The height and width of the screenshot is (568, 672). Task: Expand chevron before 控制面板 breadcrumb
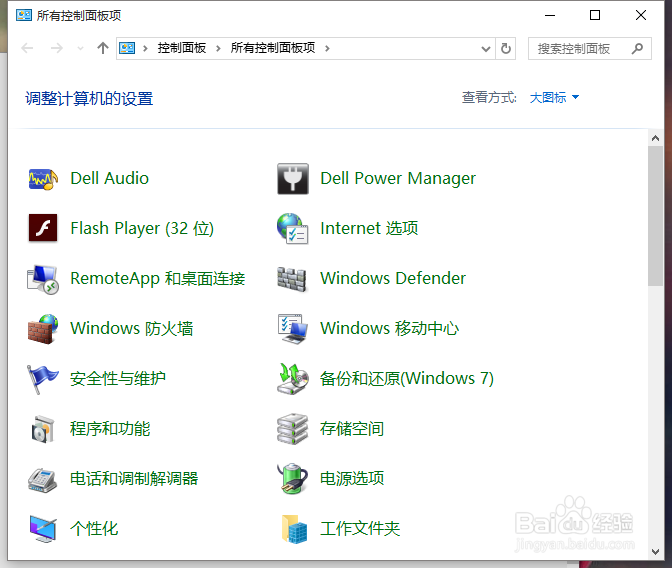point(145,48)
